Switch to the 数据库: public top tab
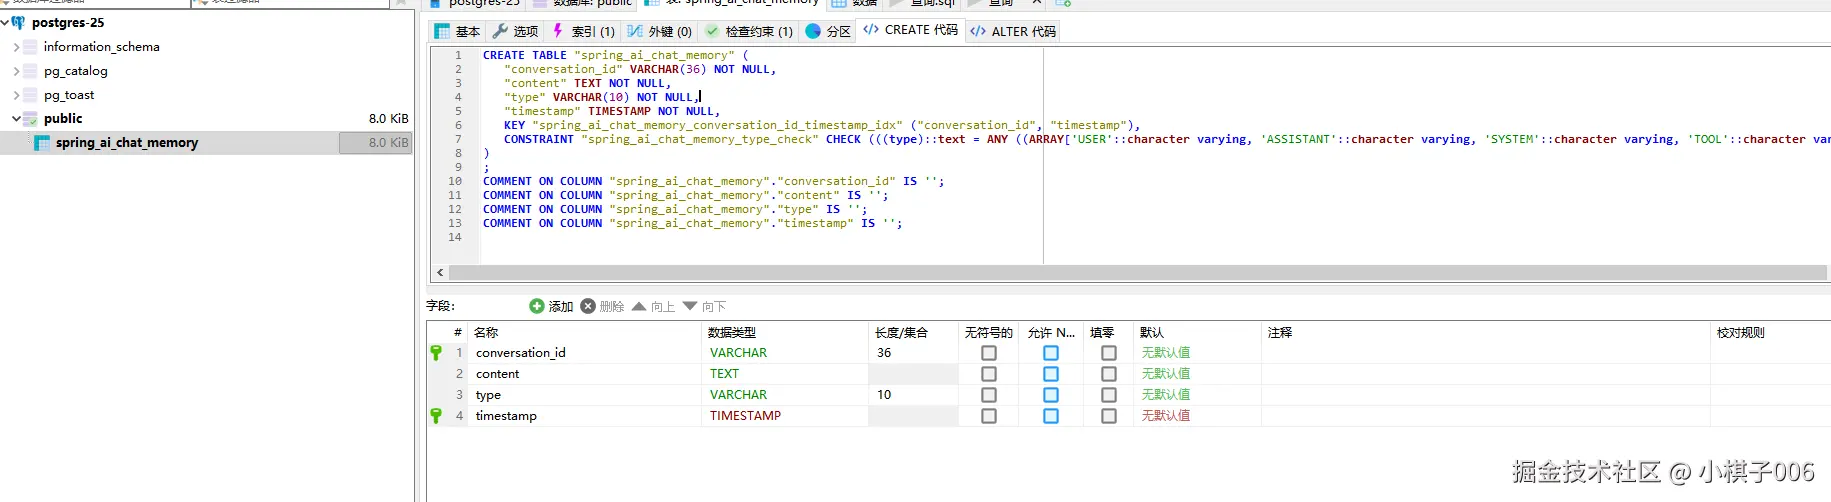 click(583, 3)
